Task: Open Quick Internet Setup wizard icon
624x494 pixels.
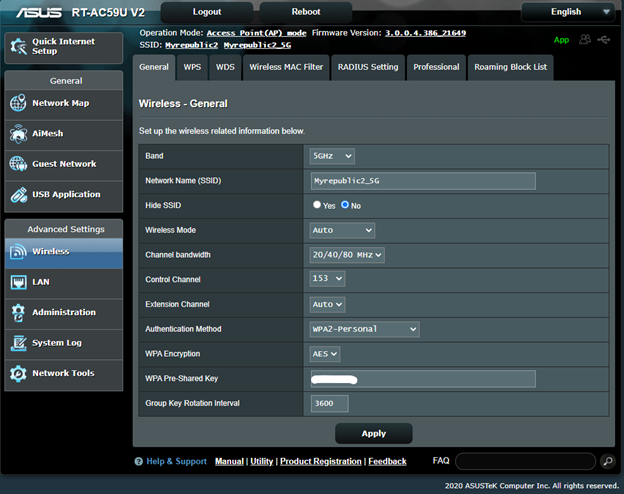Action: 18,47
